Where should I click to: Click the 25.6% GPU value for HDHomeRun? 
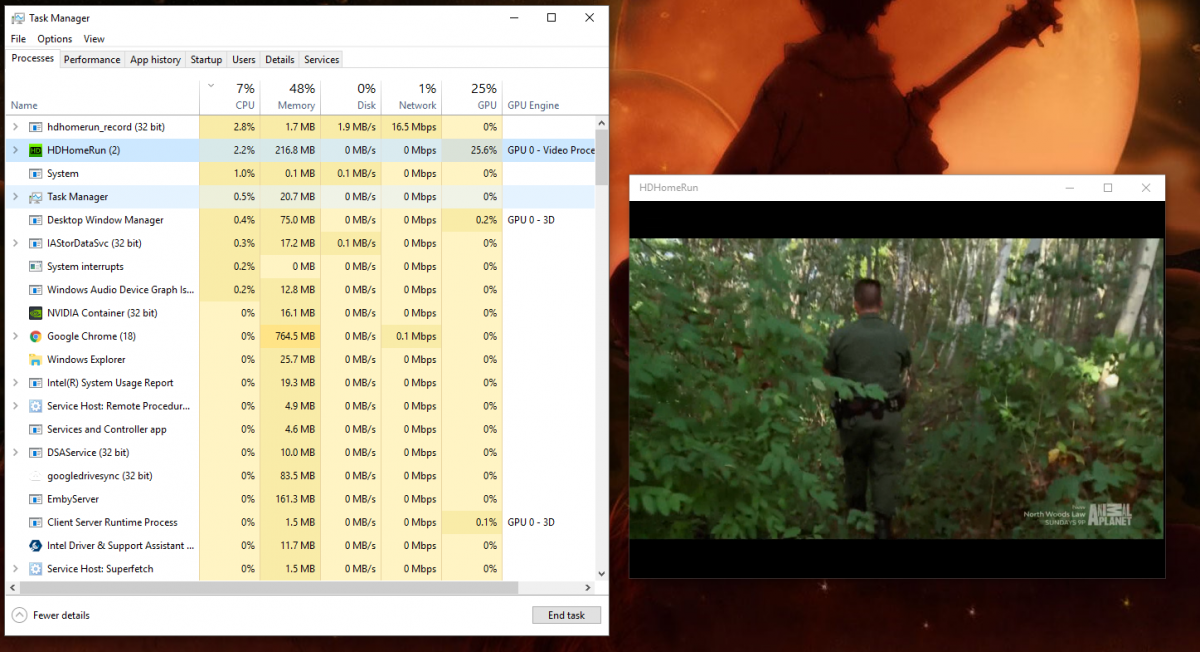pos(482,150)
